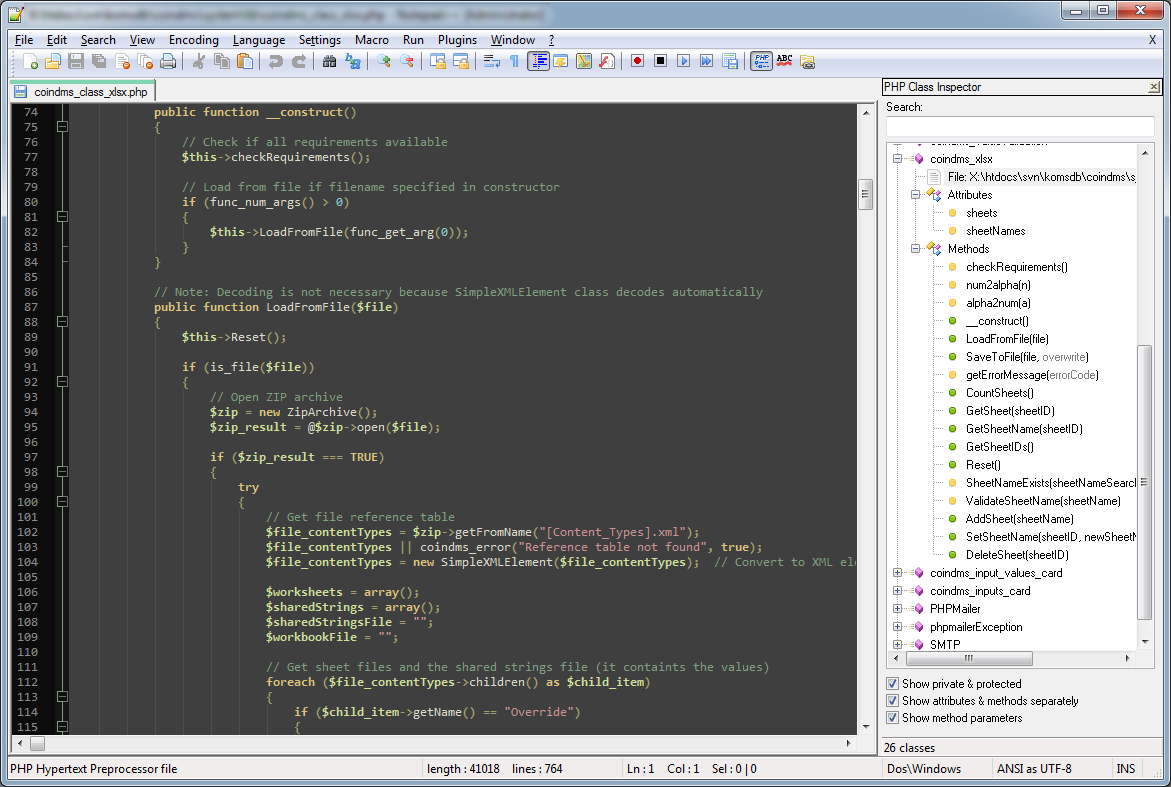1171x787 pixels.
Task: Click the INS insert mode status indicator
Action: pos(1125,768)
